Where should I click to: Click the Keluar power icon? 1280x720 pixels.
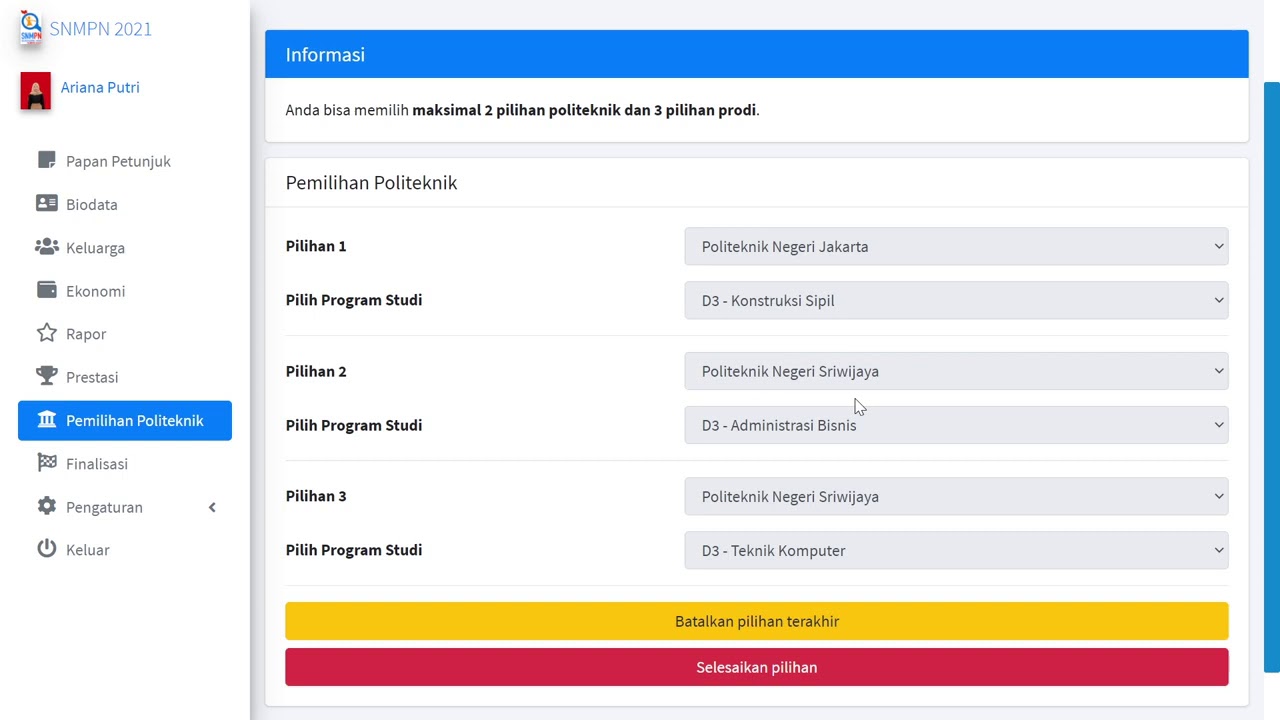[47, 548]
